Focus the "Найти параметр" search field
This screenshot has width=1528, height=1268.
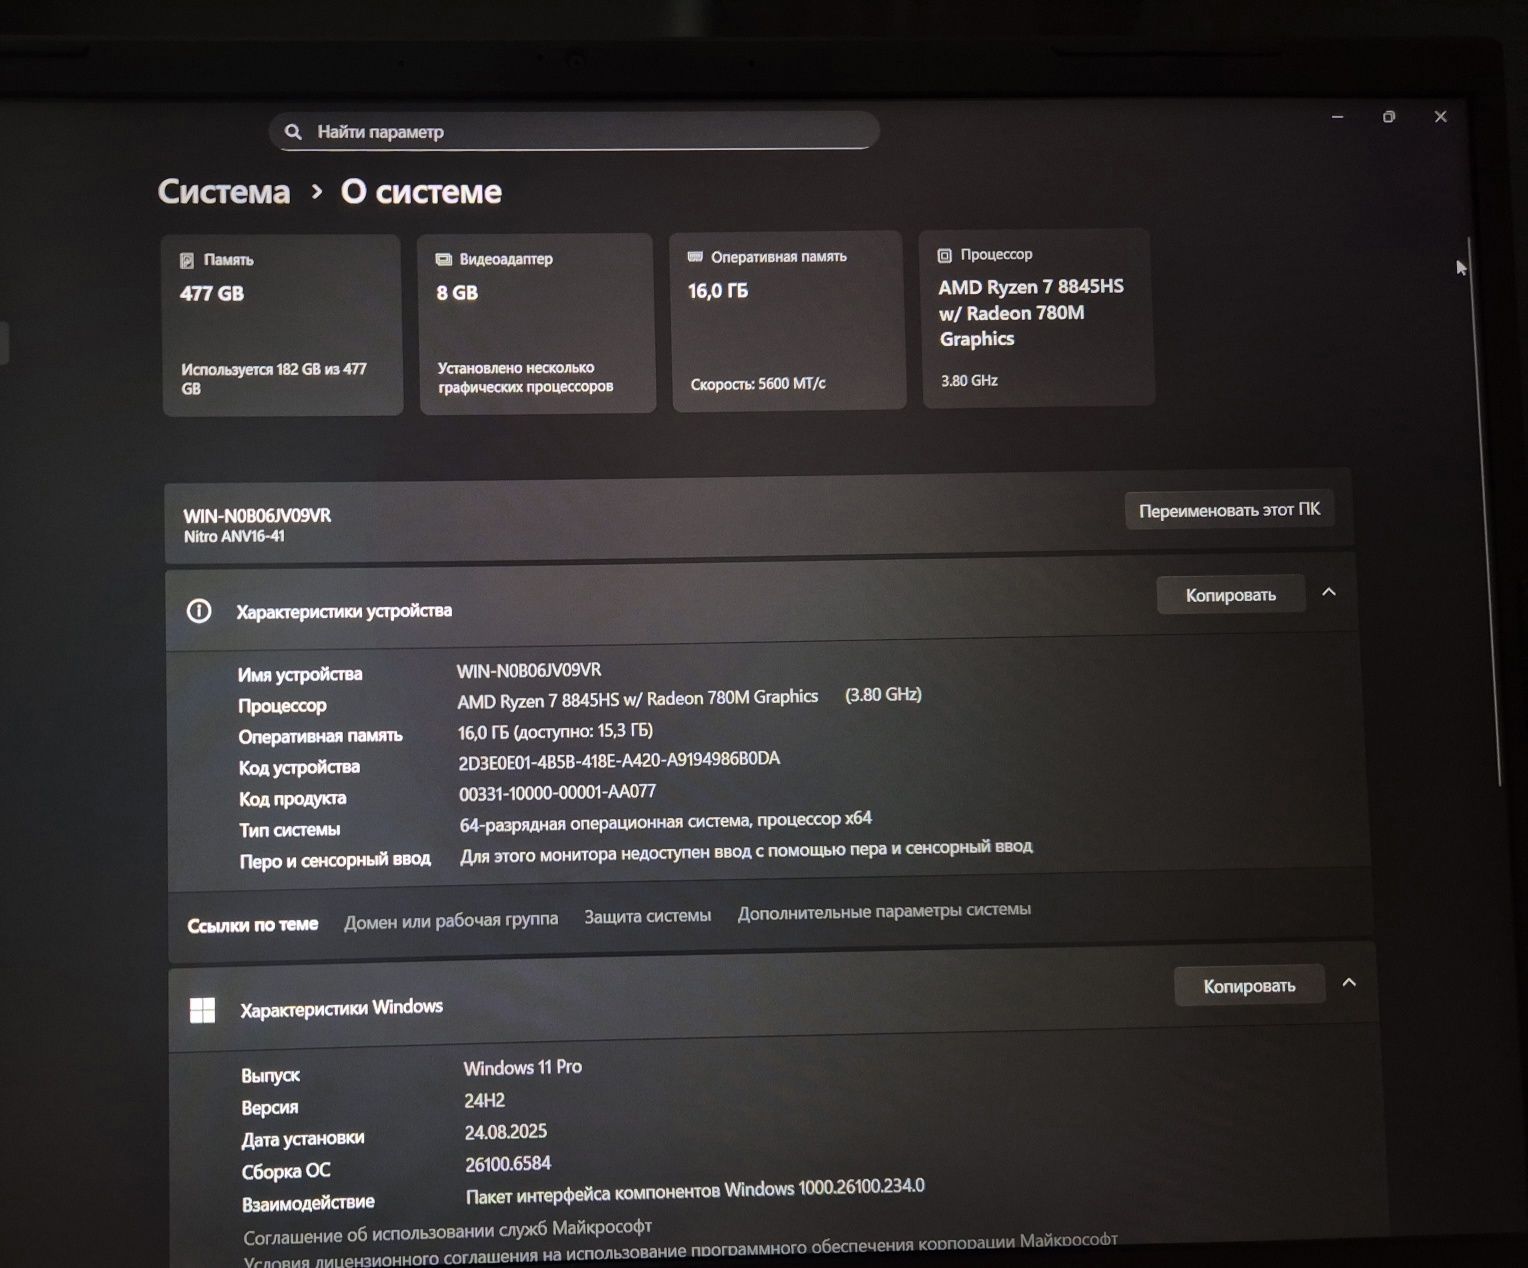click(574, 131)
